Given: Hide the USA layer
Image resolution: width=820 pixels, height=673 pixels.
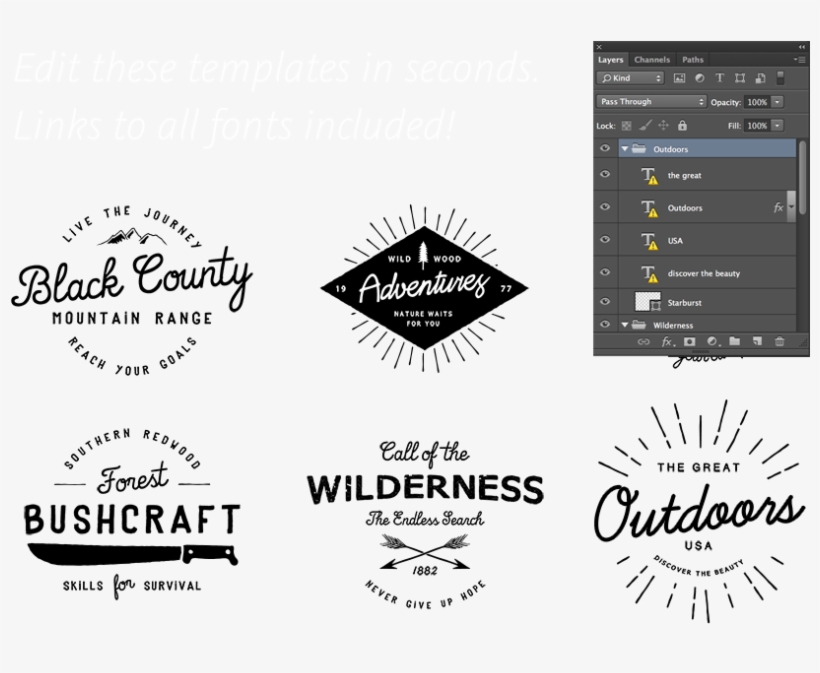Looking at the screenshot, I should click(605, 239).
